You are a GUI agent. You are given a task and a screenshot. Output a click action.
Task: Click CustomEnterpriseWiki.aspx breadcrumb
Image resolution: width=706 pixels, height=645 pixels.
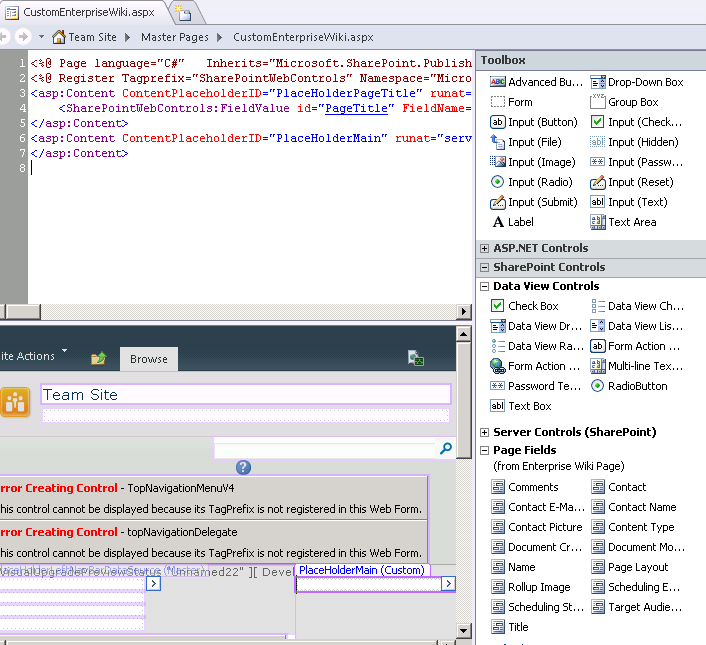pyautogui.click(x=303, y=37)
